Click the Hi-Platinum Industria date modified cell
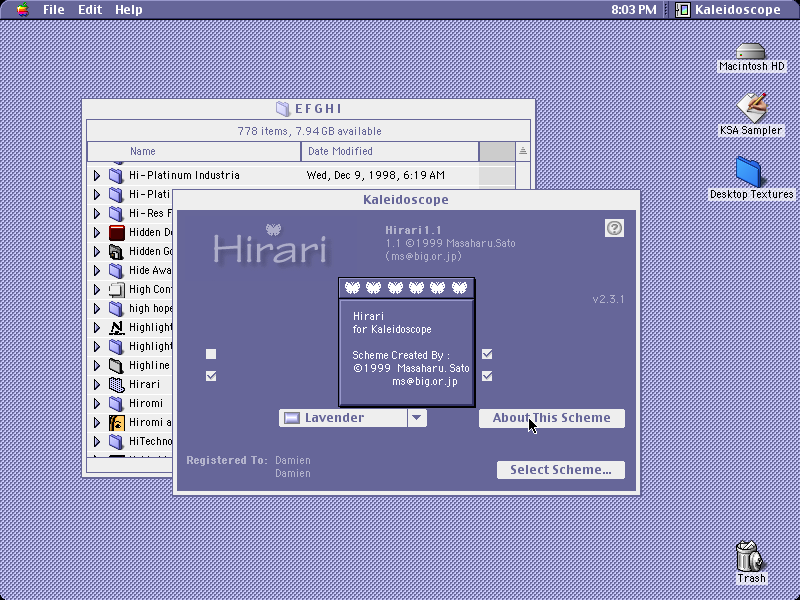Image resolution: width=800 pixels, height=600 pixels. point(376,176)
